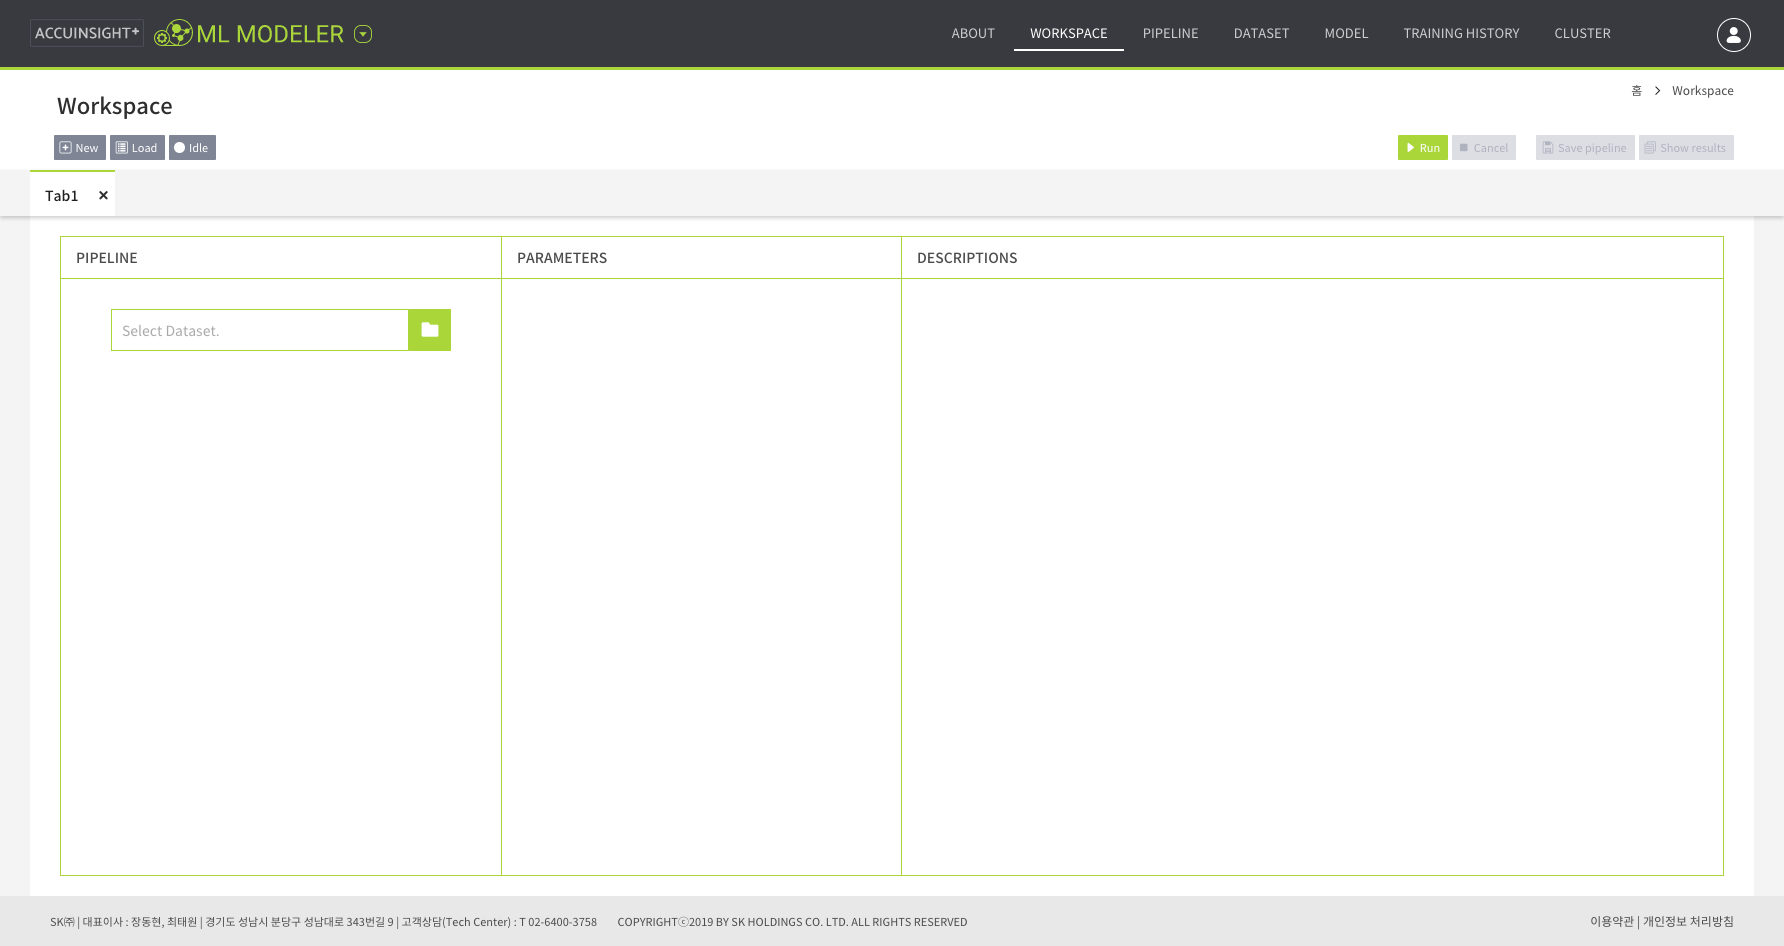Open the user profile icon
The width and height of the screenshot is (1784, 946).
pyautogui.click(x=1733, y=34)
